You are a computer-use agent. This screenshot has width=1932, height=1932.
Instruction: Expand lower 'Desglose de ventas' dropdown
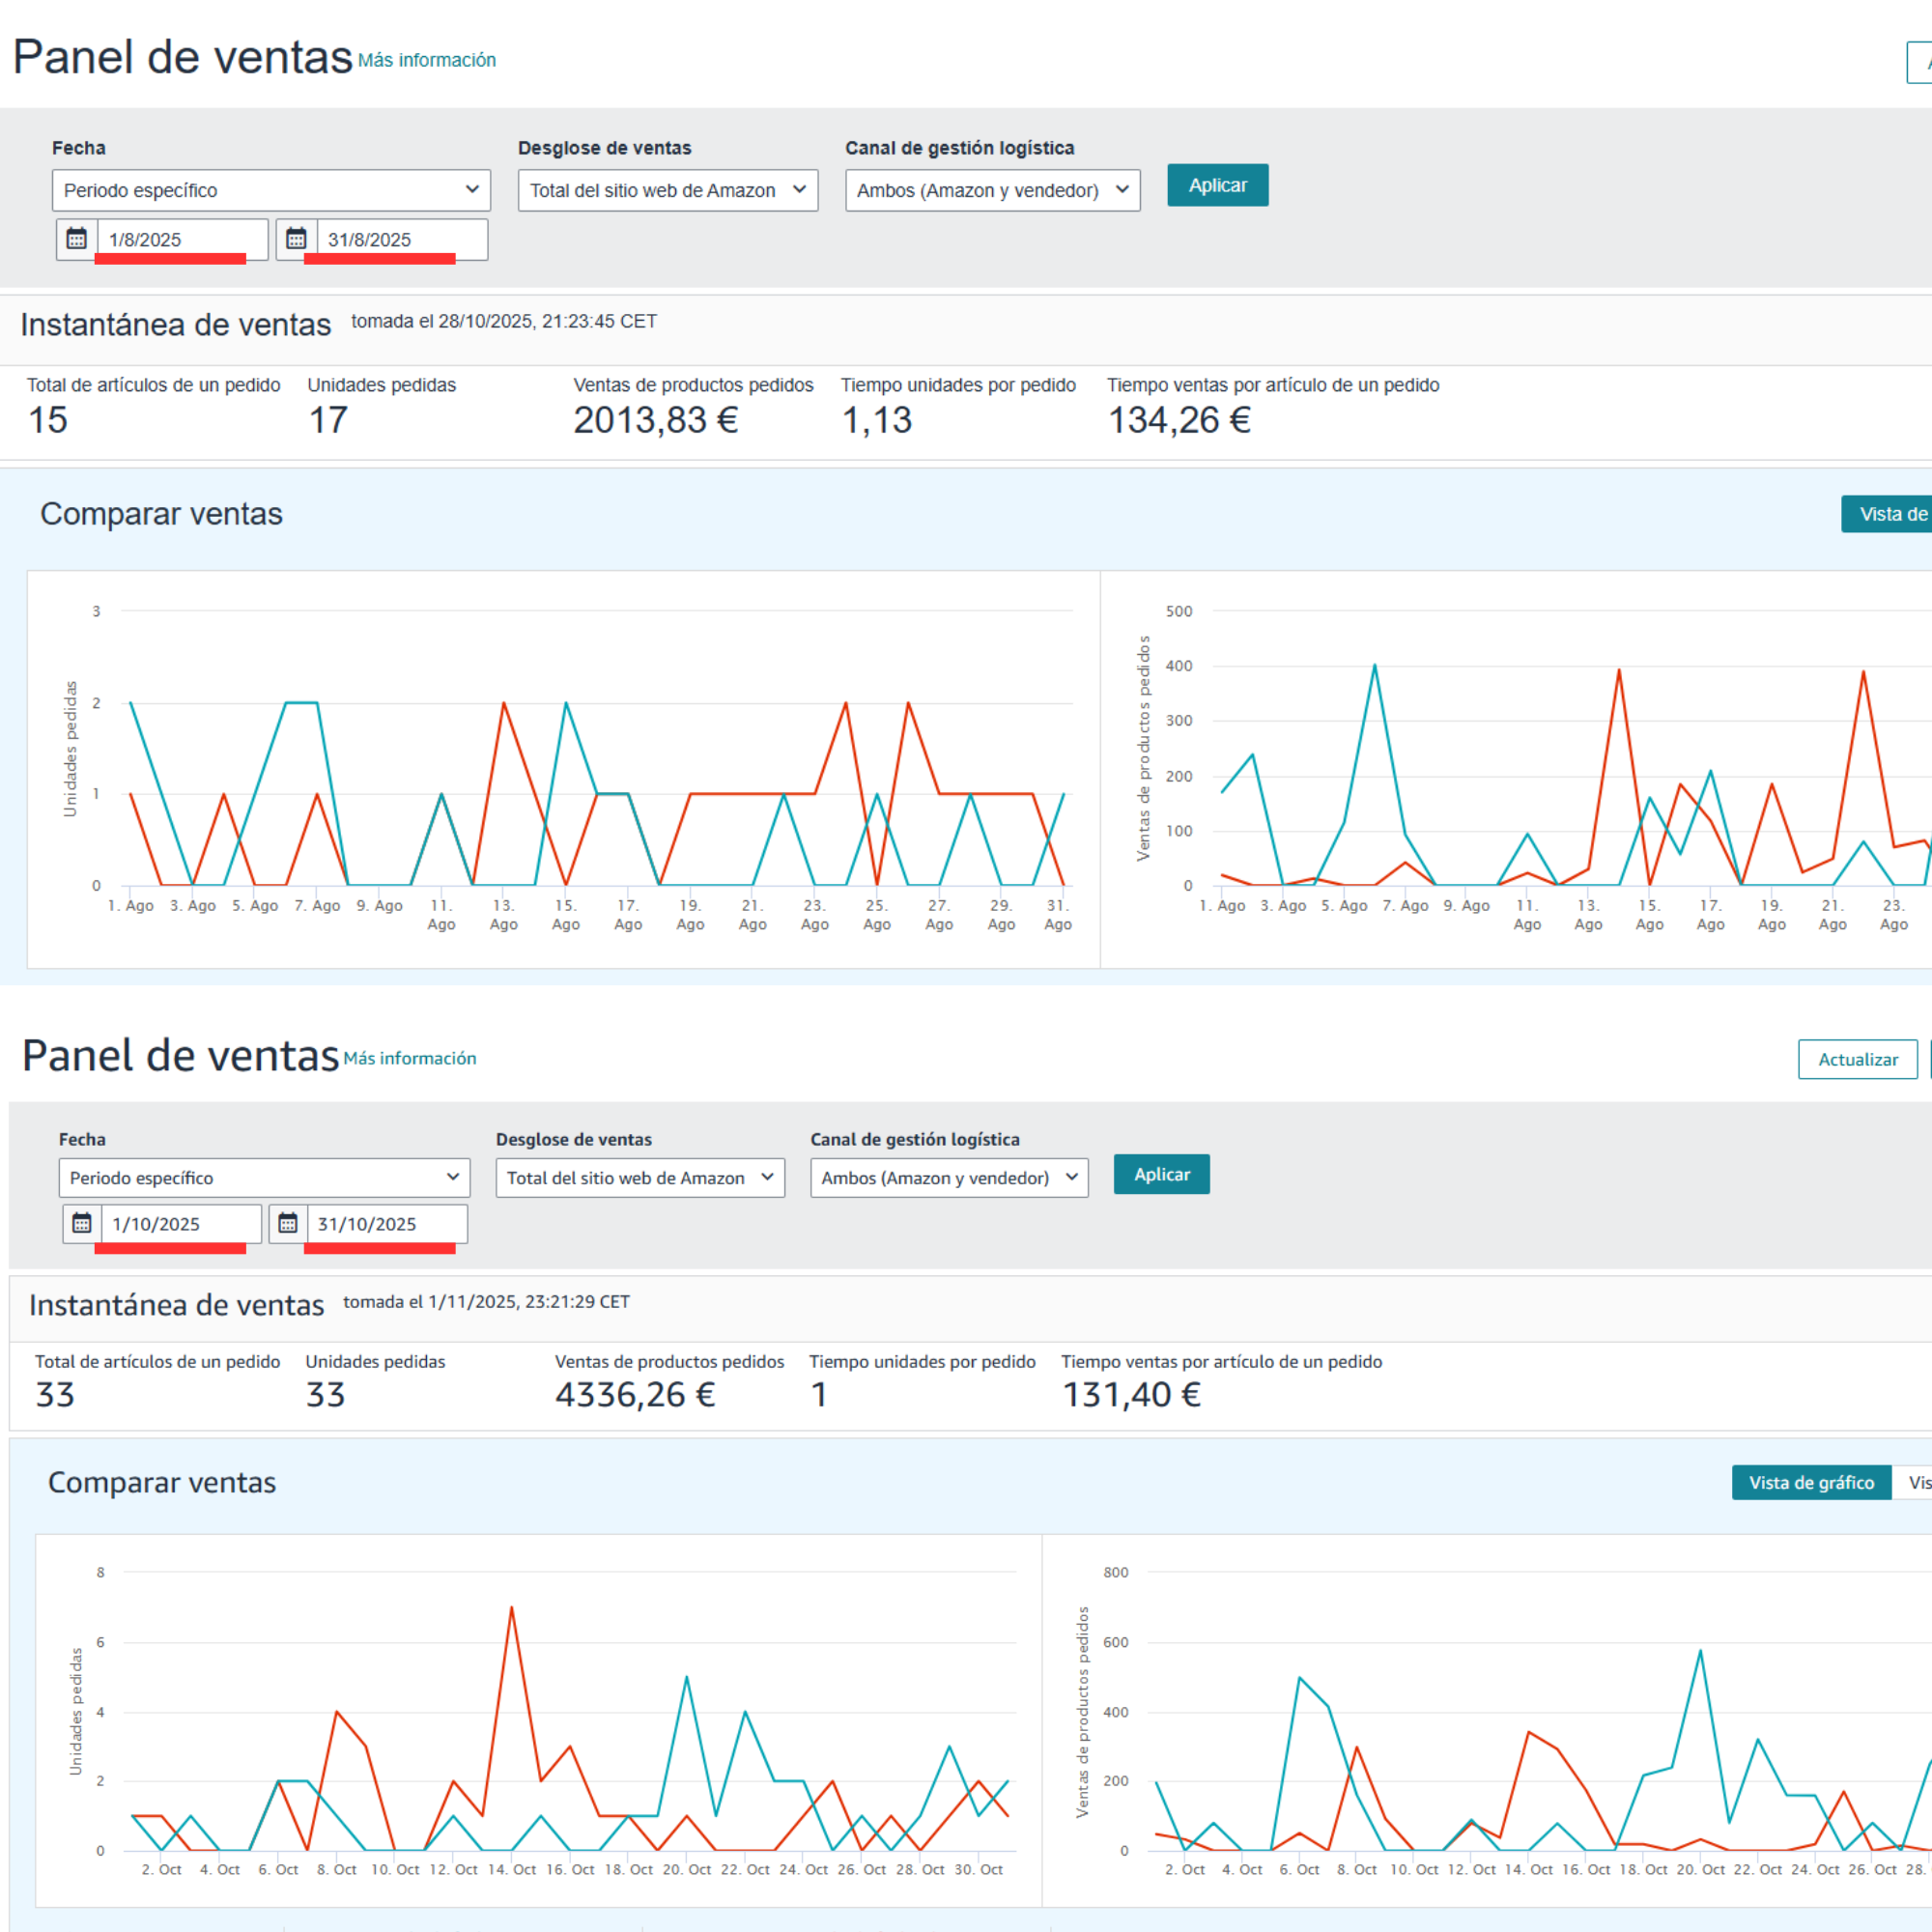pyautogui.click(x=640, y=1177)
